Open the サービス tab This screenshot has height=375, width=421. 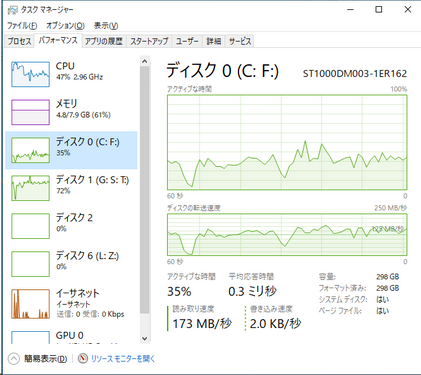(x=240, y=41)
